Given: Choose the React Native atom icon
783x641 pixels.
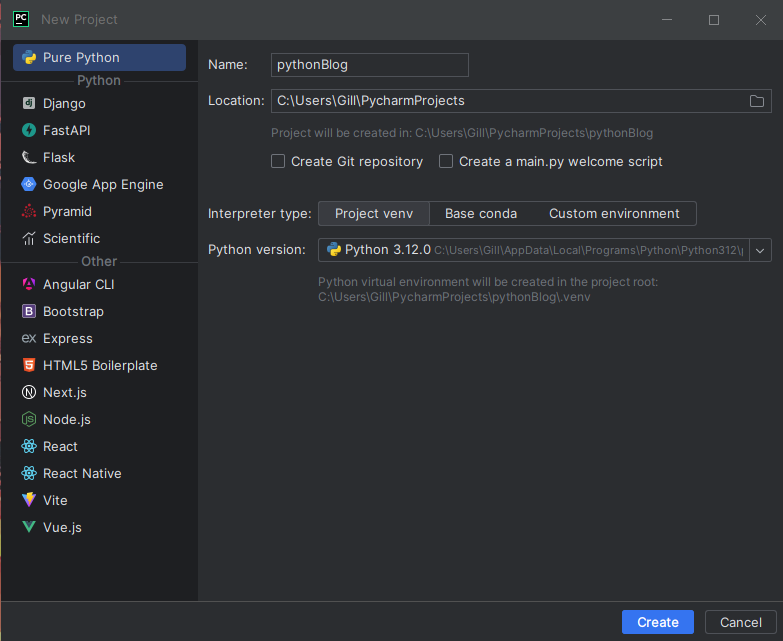Looking at the screenshot, I should (x=29, y=473).
